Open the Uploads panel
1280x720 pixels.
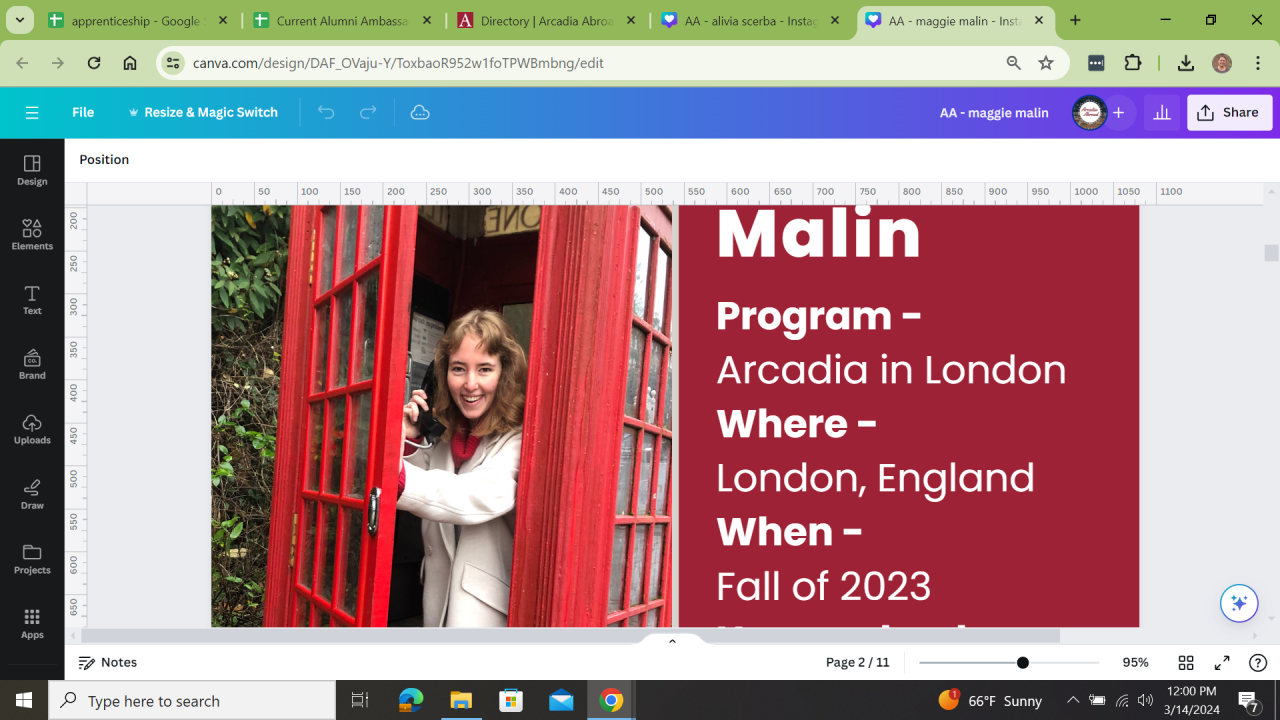(x=32, y=429)
